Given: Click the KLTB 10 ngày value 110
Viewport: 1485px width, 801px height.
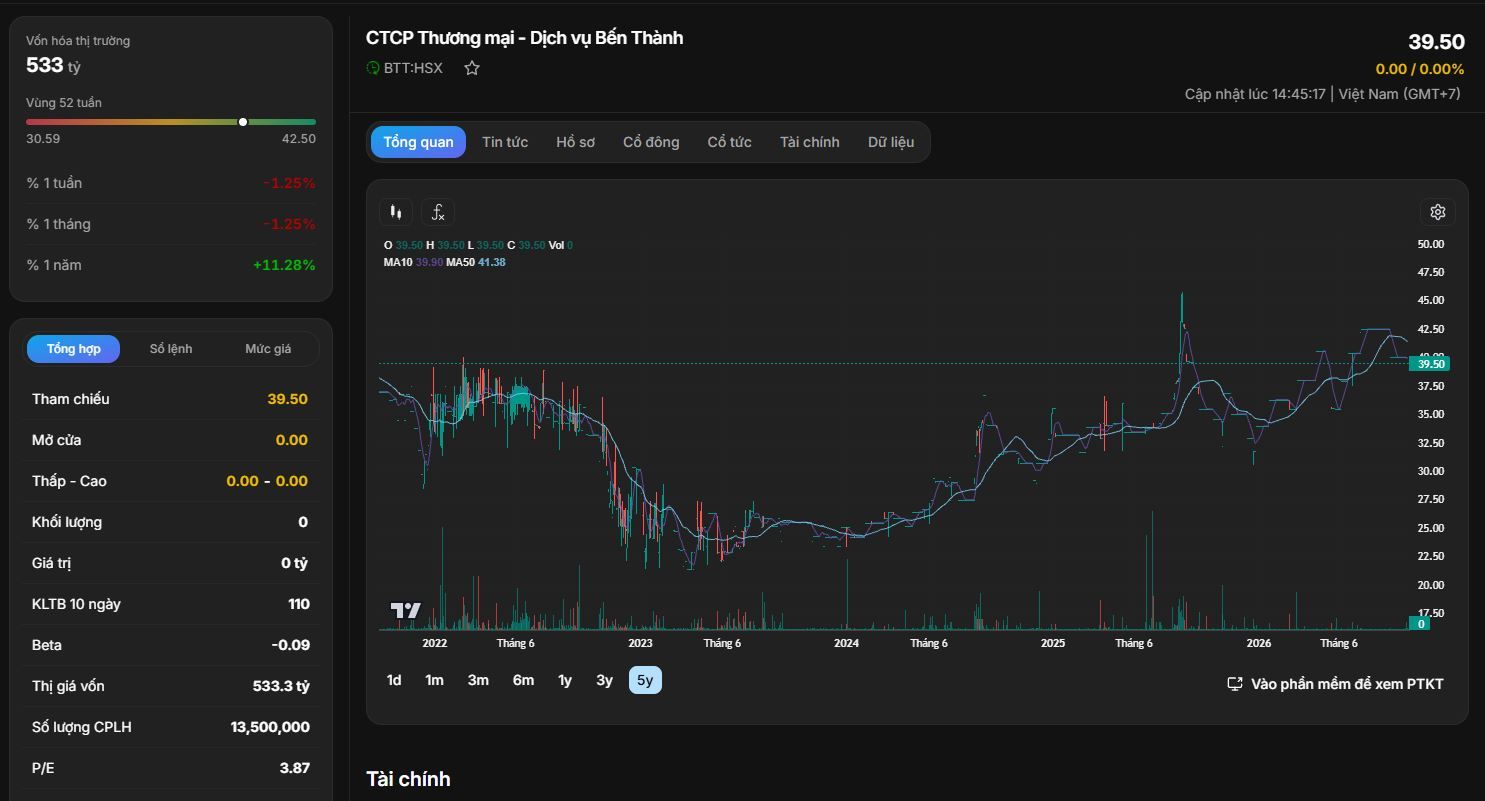Looking at the screenshot, I should point(298,604).
